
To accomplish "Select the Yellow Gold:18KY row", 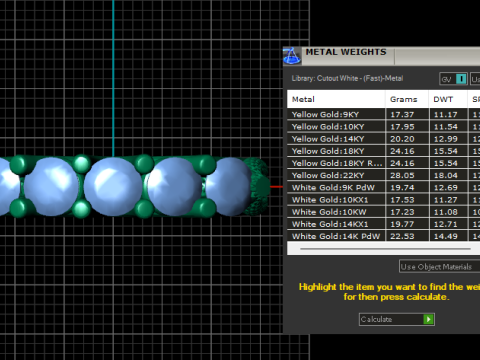I will tap(383, 151).
